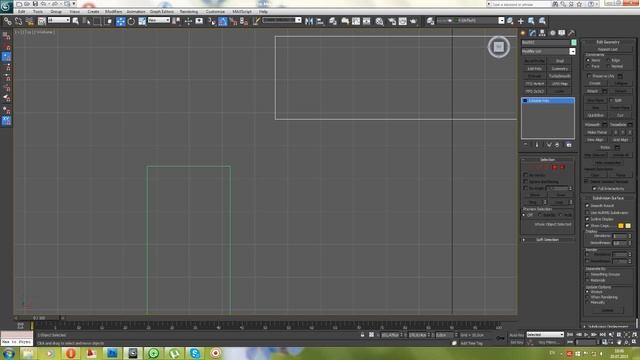Click Pin Stack icon below modifier stack
This screenshot has width=640, height=360.
pos(526,145)
